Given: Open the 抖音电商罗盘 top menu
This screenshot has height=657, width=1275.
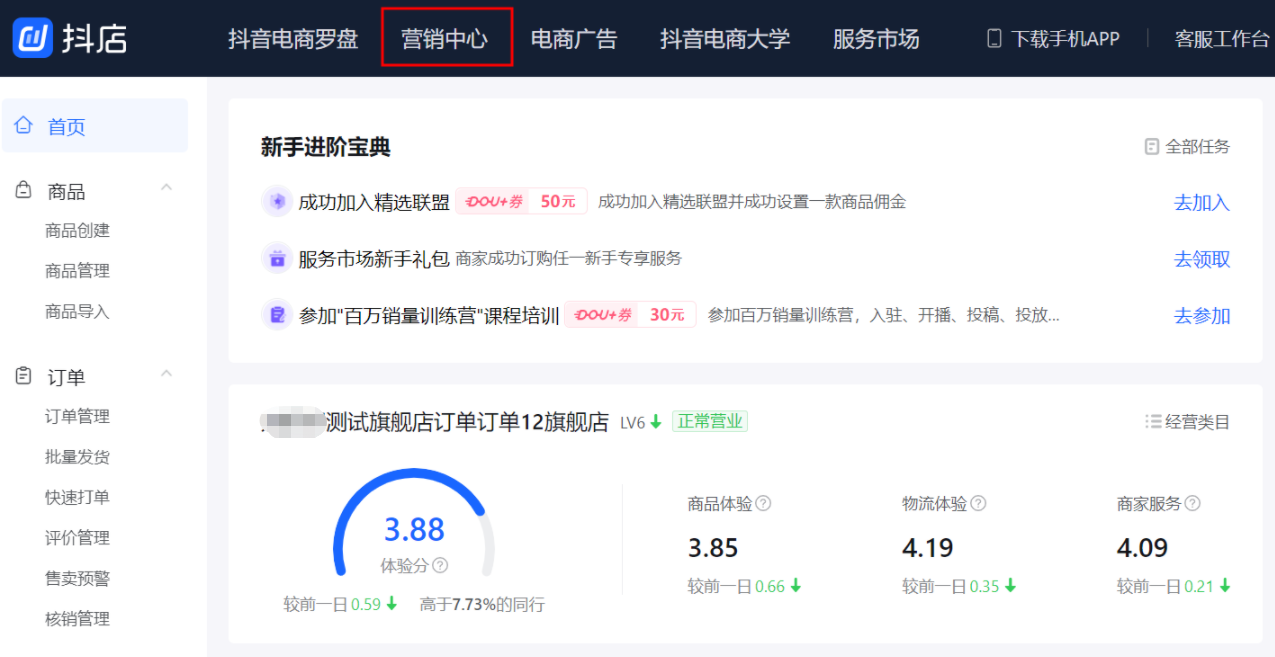Looking at the screenshot, I should click(x=293, y=39).
